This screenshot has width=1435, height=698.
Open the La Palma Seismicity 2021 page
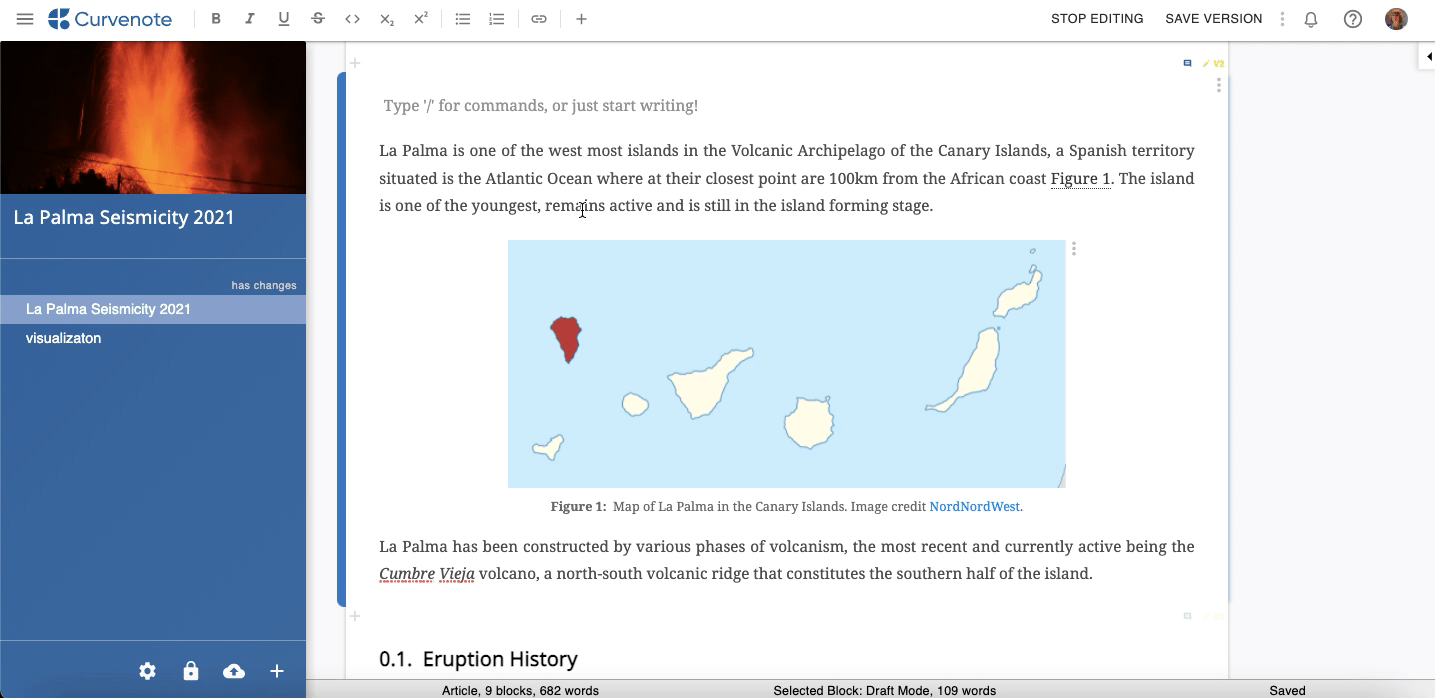point(108,309)
